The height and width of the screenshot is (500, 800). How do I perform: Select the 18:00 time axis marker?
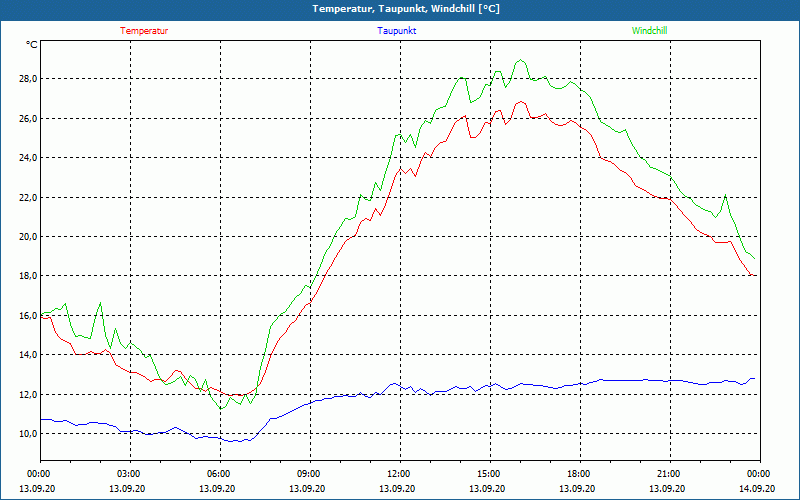click(578, 474)
